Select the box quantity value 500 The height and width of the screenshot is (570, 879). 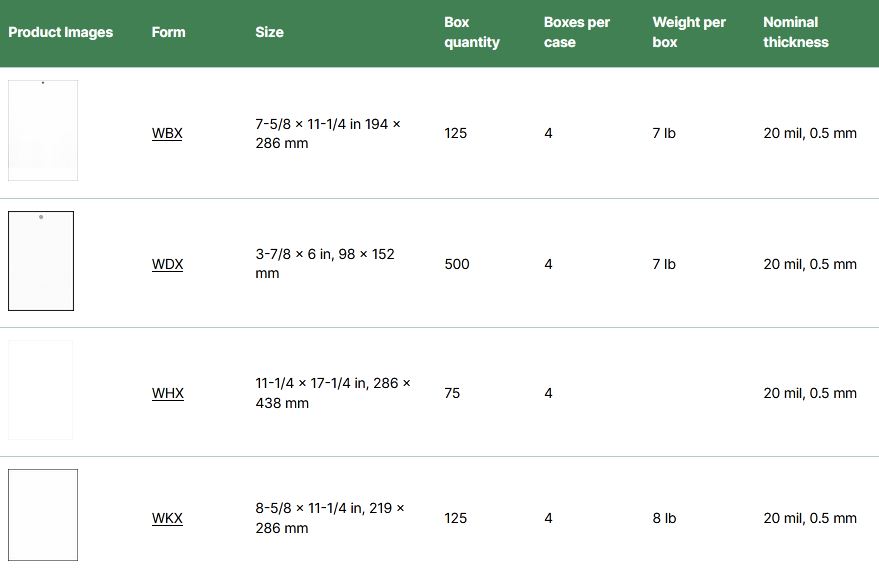click(x=456, y=264)
